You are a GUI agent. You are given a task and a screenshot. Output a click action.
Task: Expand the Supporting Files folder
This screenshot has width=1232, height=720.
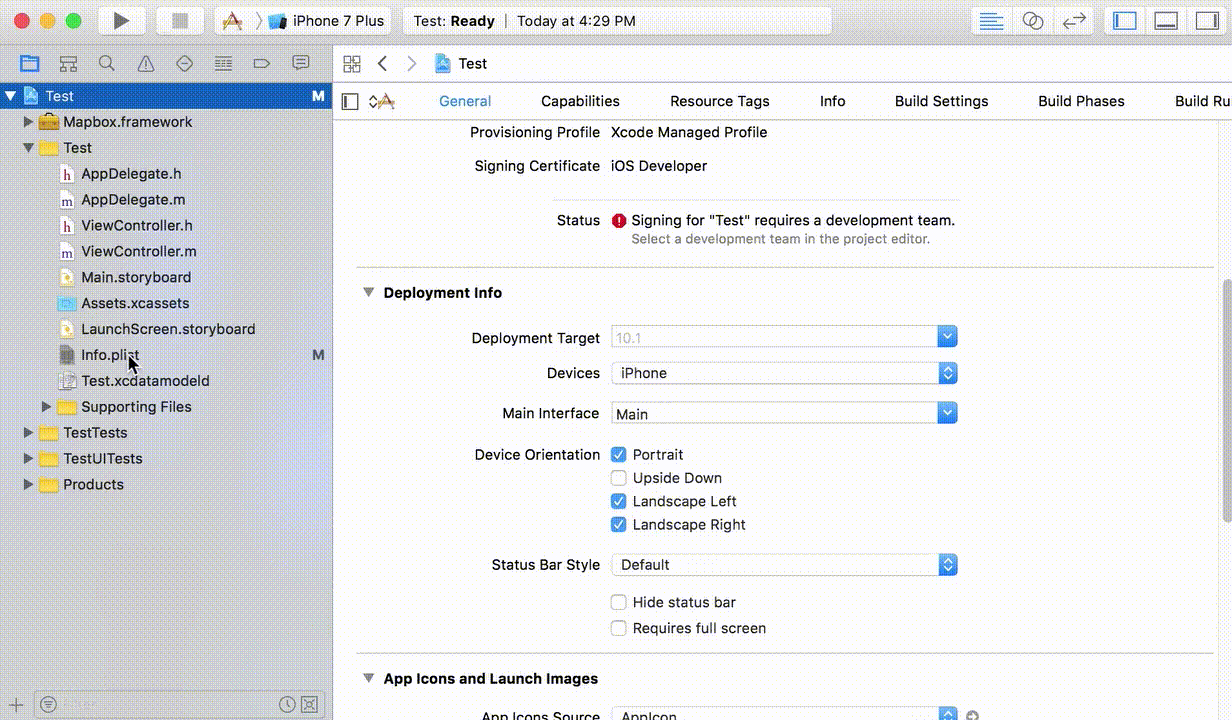pos(46,407)
